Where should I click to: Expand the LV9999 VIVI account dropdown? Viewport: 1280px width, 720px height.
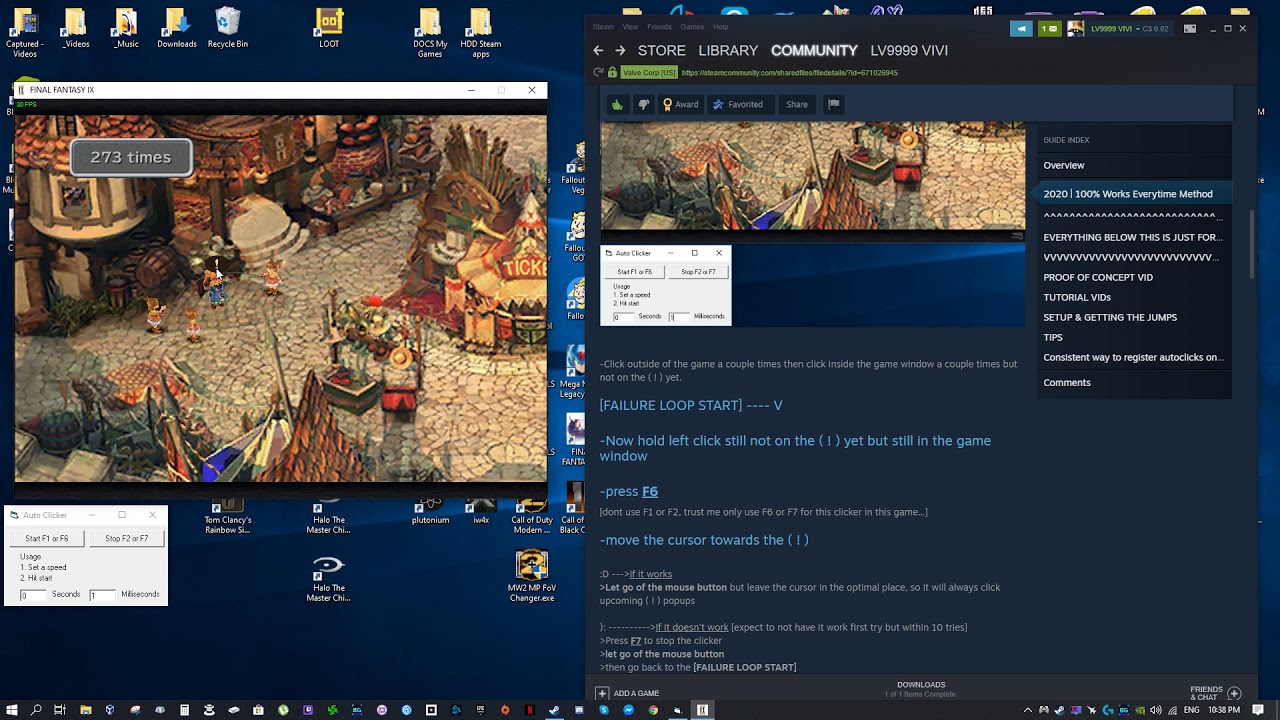(x=1130, y=29)
